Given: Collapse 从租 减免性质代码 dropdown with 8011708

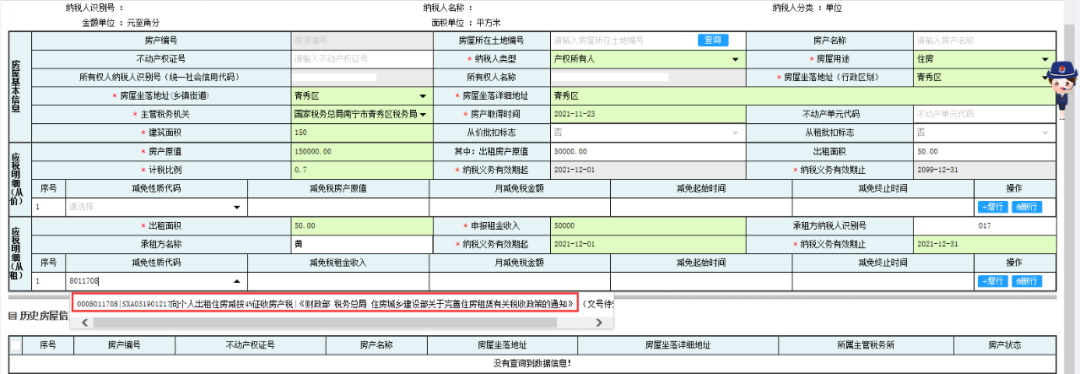Looking at the screenshot, I should 236,281.
